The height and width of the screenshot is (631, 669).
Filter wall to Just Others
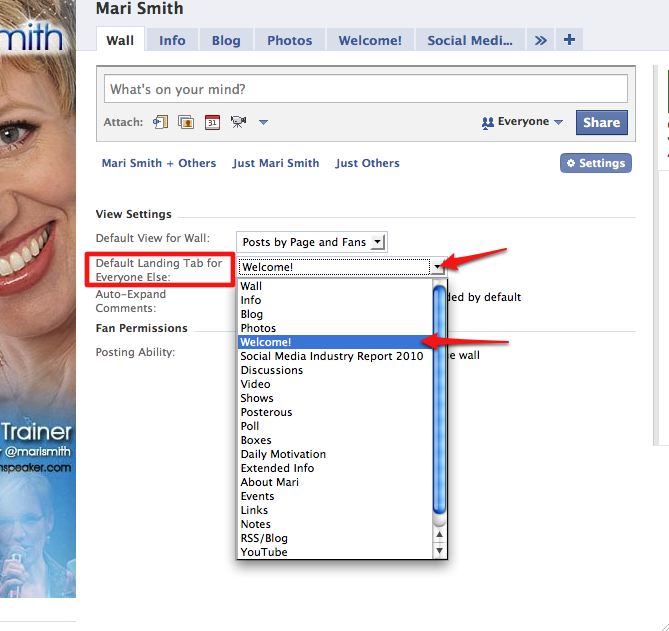click(x=367, y=163)
